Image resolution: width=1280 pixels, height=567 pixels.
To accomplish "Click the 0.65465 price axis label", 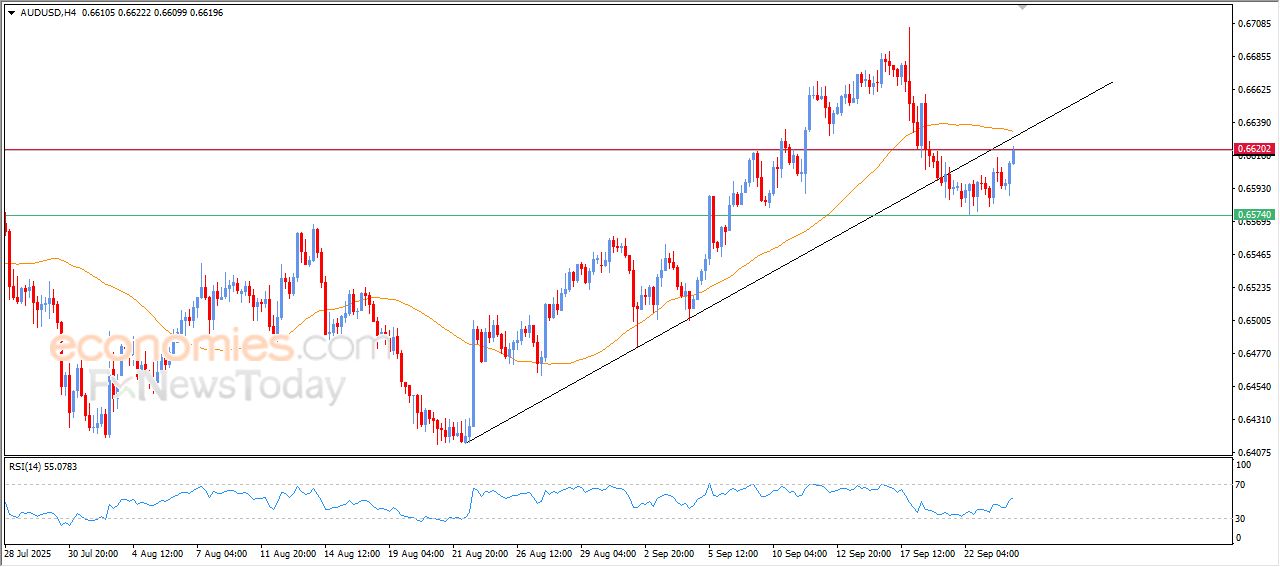I will (x=1254, y=254).
